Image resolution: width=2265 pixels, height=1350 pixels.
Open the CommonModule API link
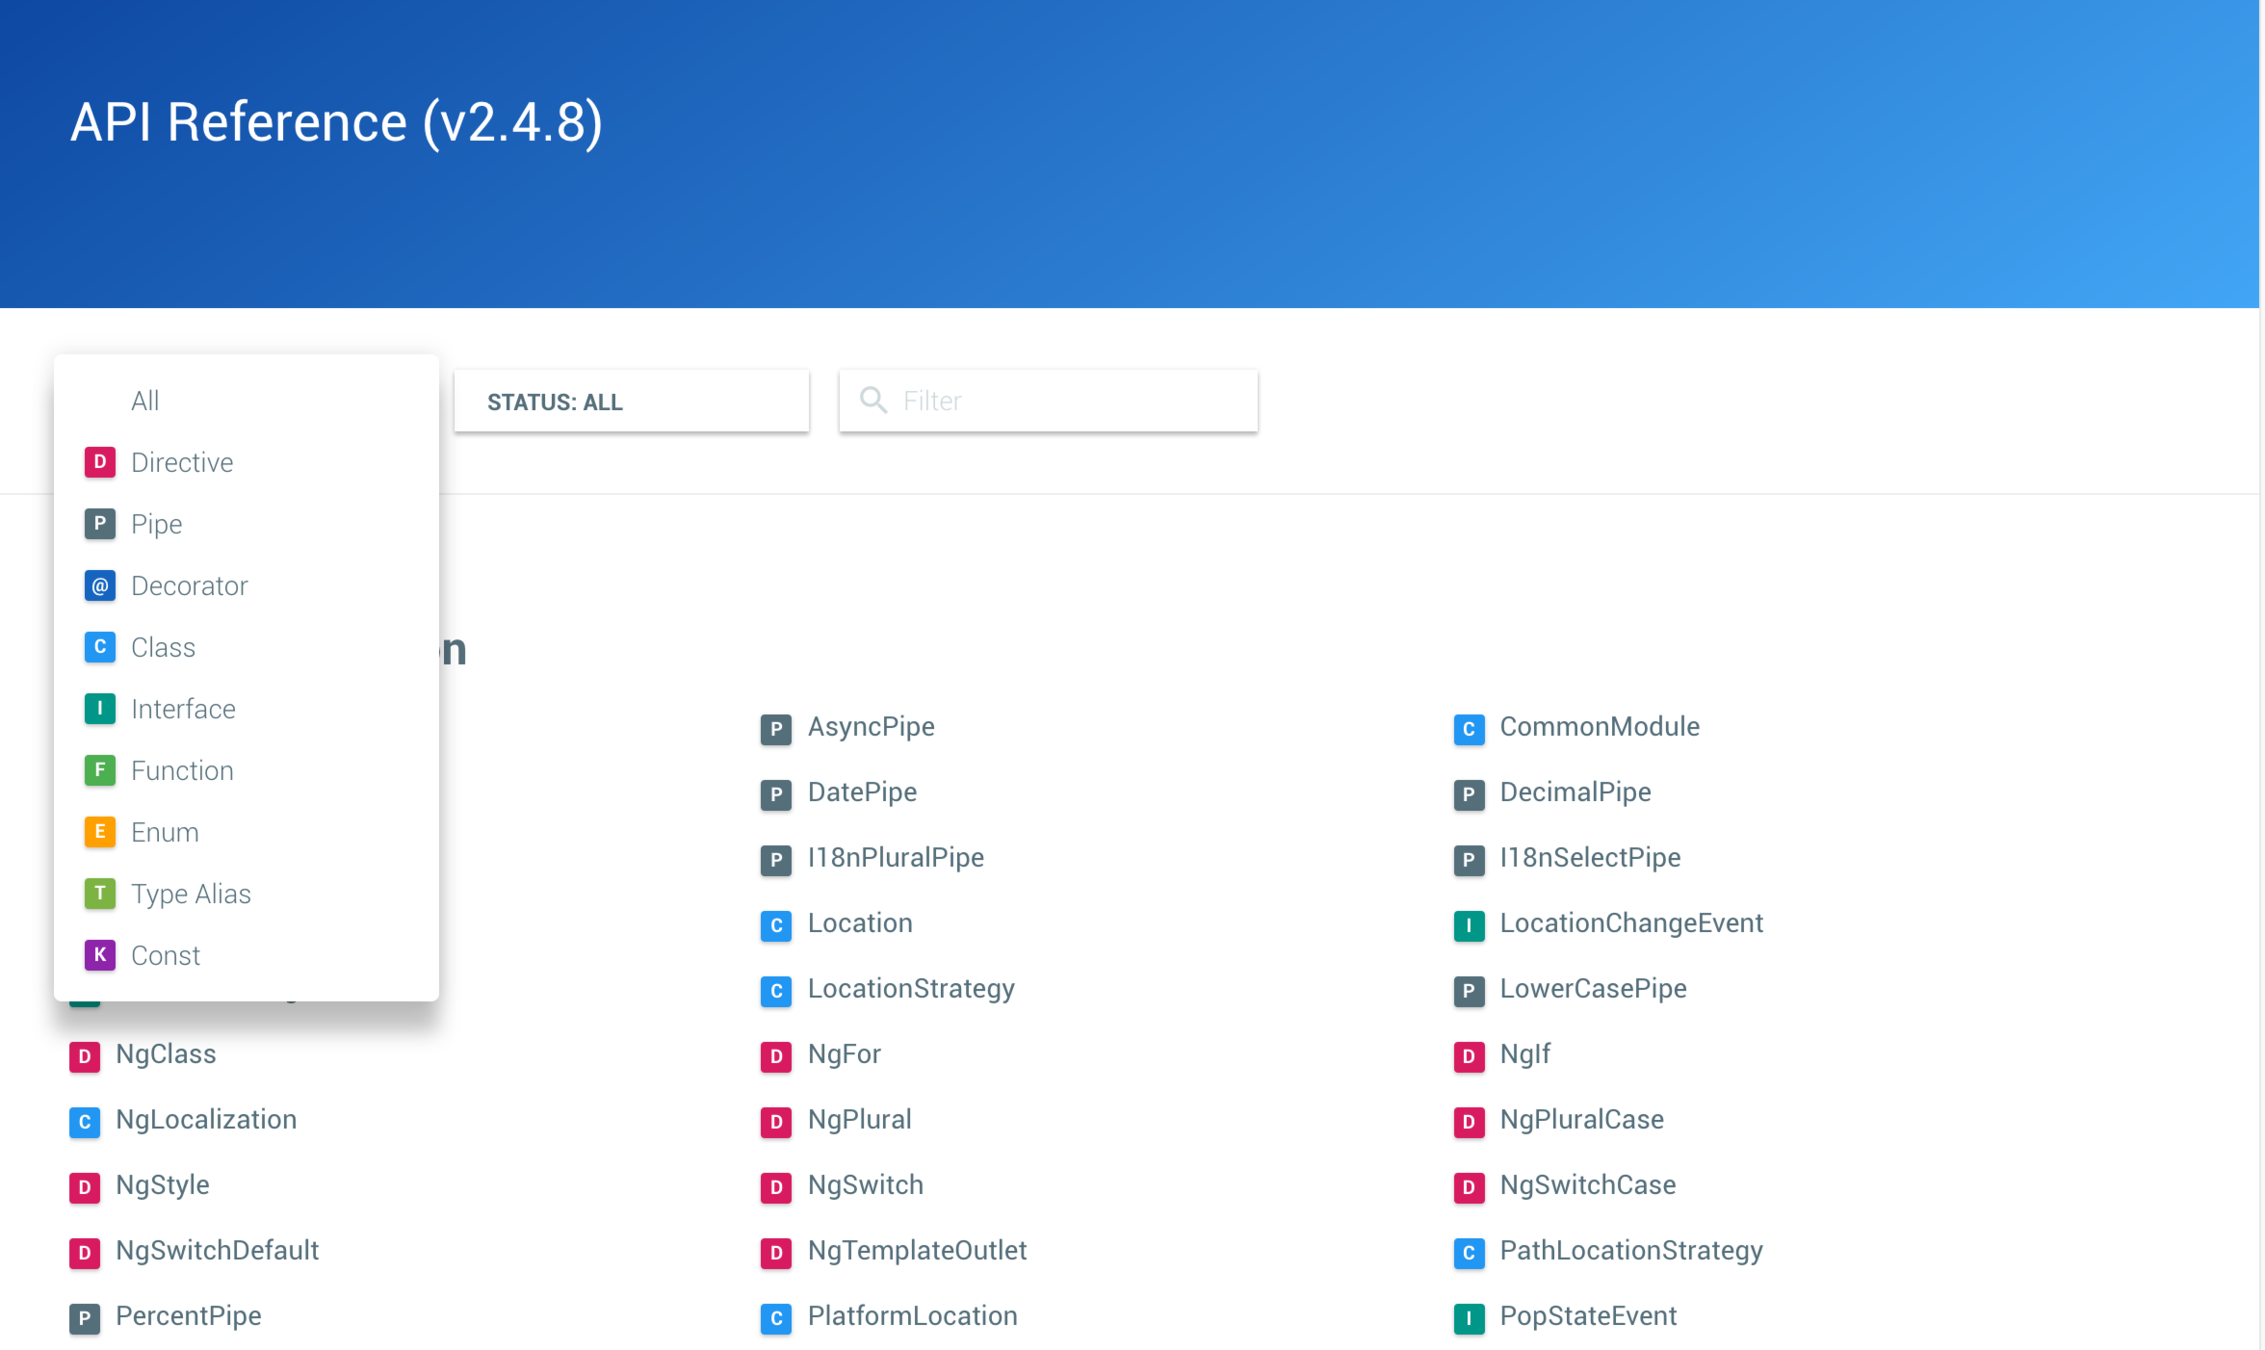1598,727
